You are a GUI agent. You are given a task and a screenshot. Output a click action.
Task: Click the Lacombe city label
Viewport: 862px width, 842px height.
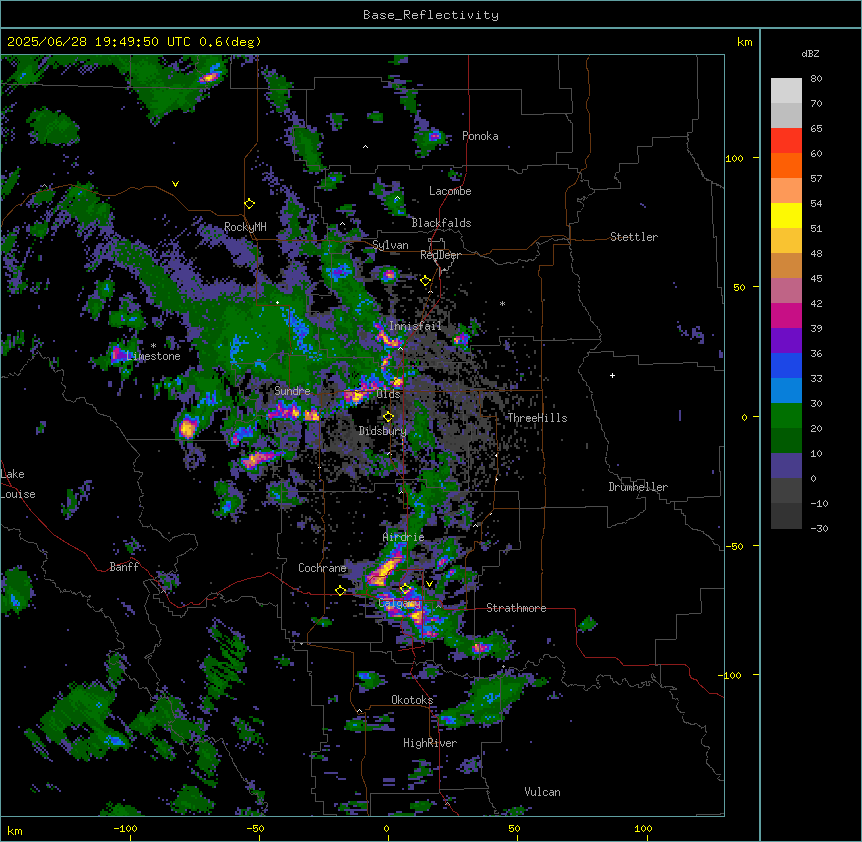point(450,191)
